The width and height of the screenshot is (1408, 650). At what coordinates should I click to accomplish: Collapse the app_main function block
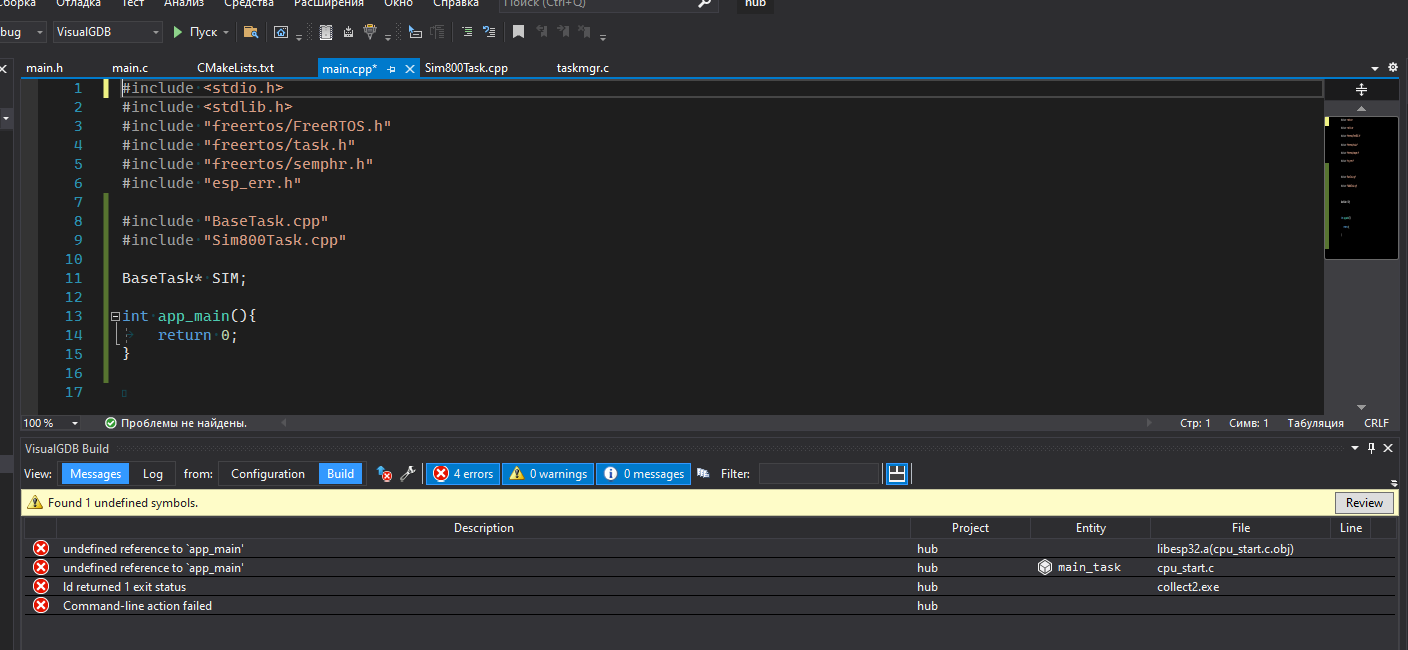point(115,316)
